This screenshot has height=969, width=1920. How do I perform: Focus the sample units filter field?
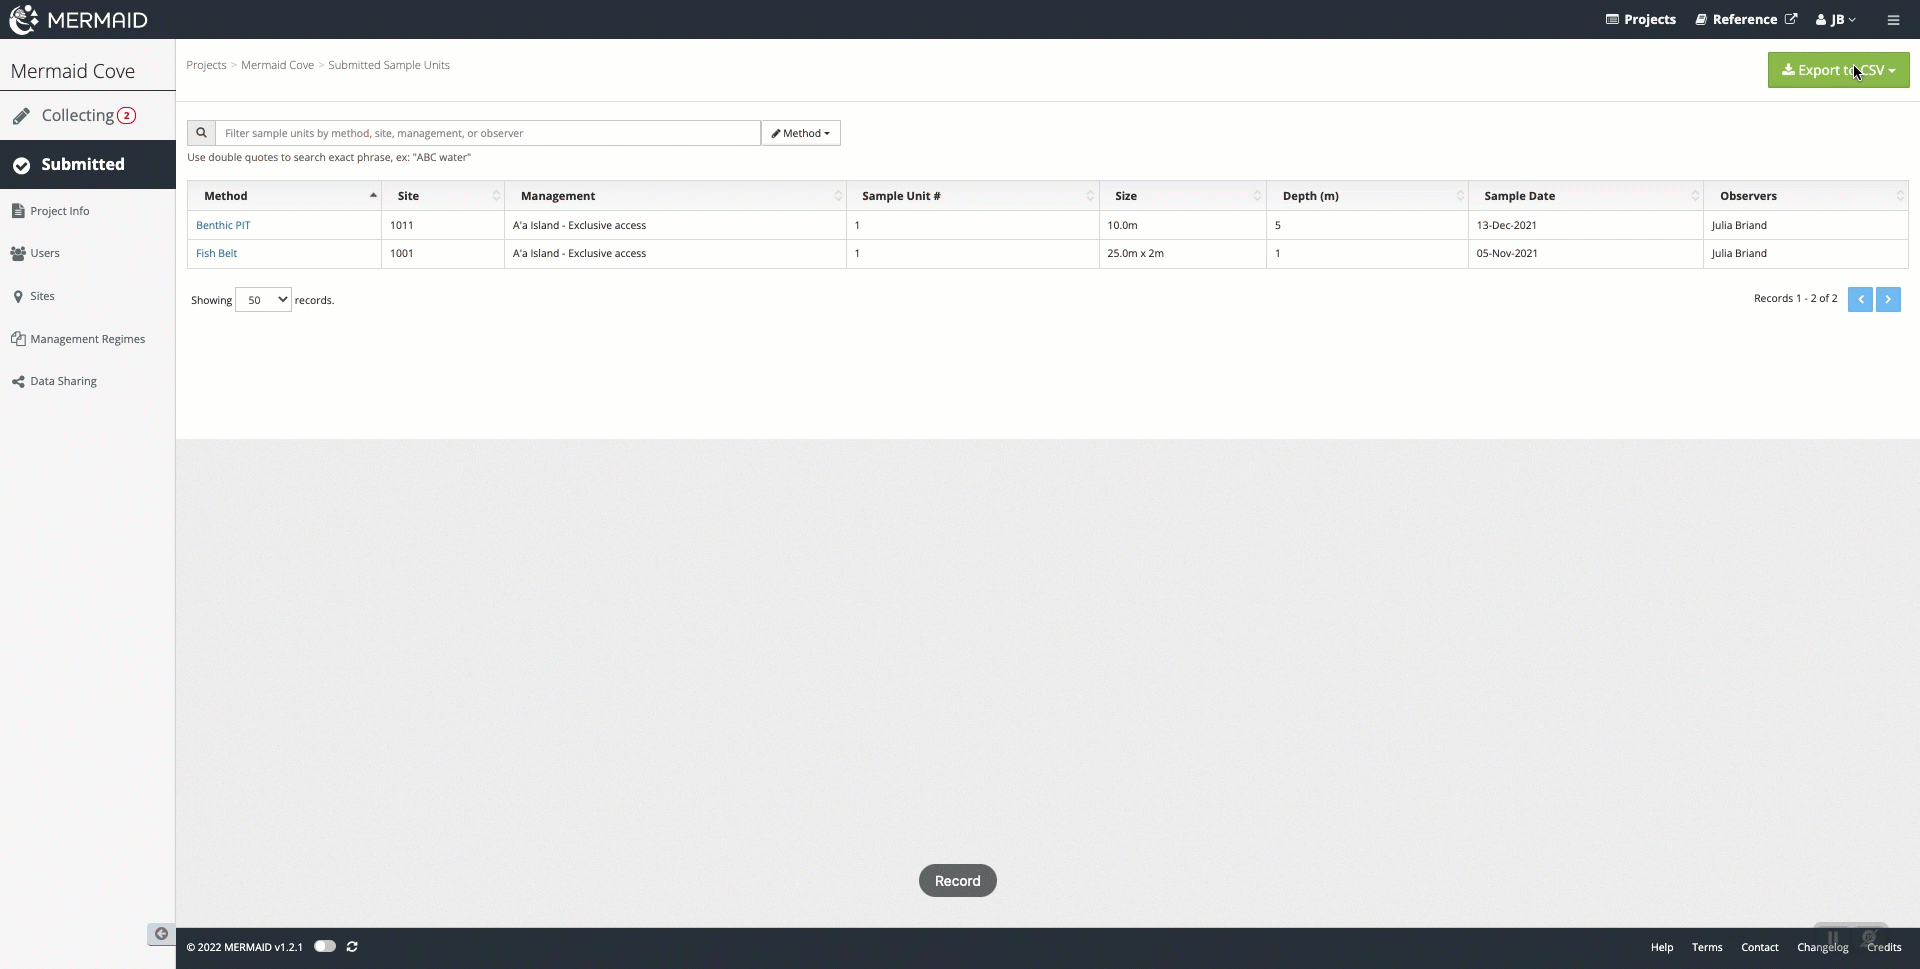tap(488, 133)
